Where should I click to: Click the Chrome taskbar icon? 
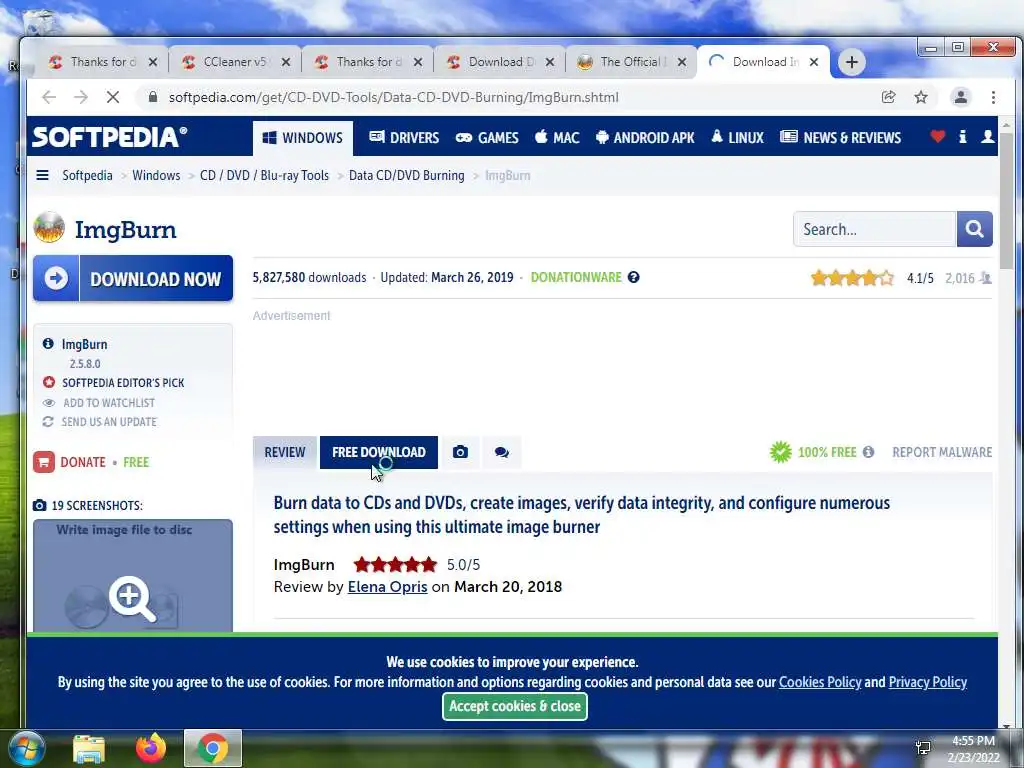click(x=213, y=748)
